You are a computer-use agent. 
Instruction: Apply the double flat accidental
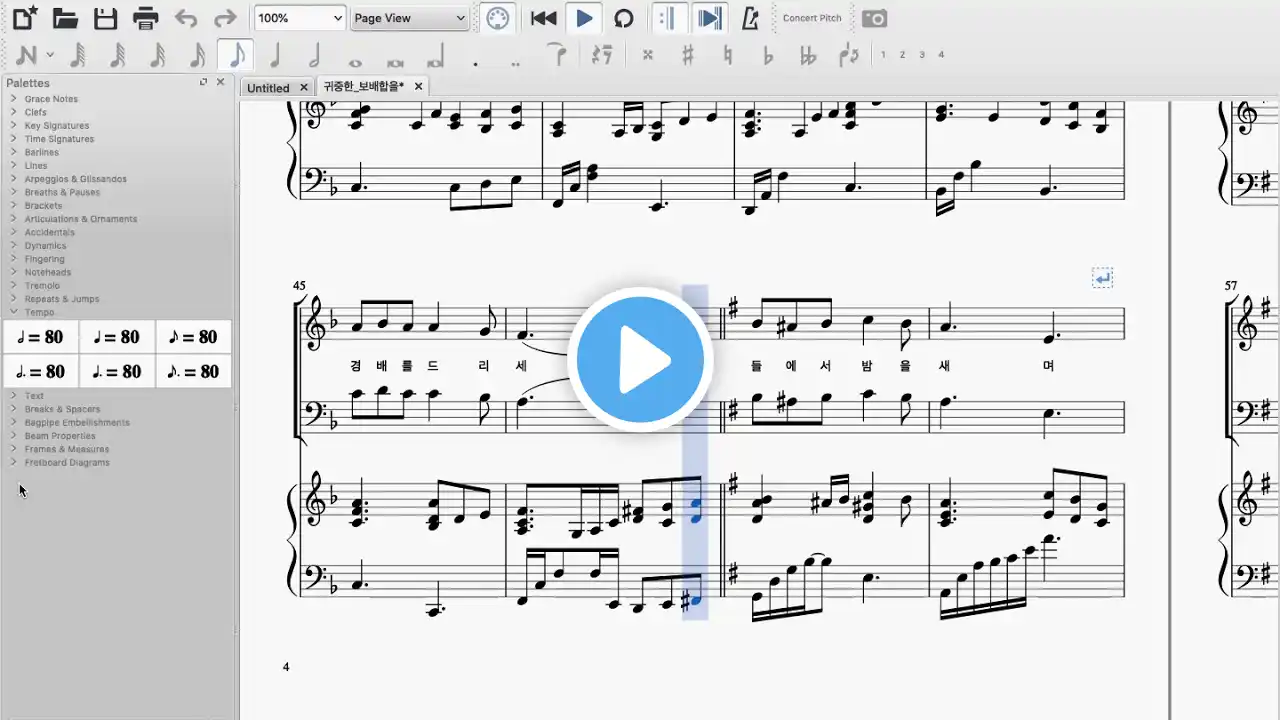808,55
